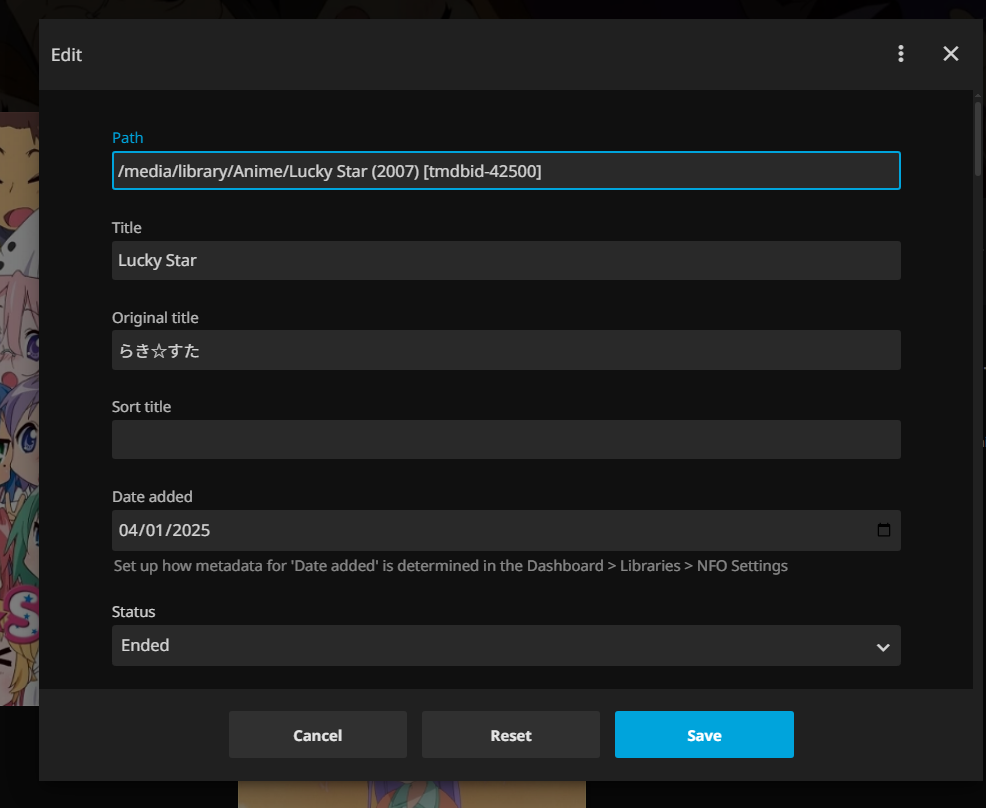Open the three-dot more options menu
This screenshot has width=986, height=808.
[901, 54]
